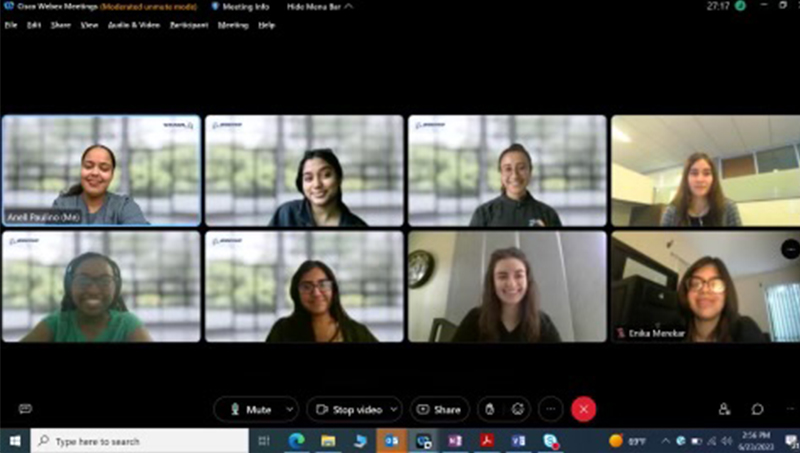Switch to Webex app on taskbar
Screen dimensions: 800x453
tap(423, 441)
